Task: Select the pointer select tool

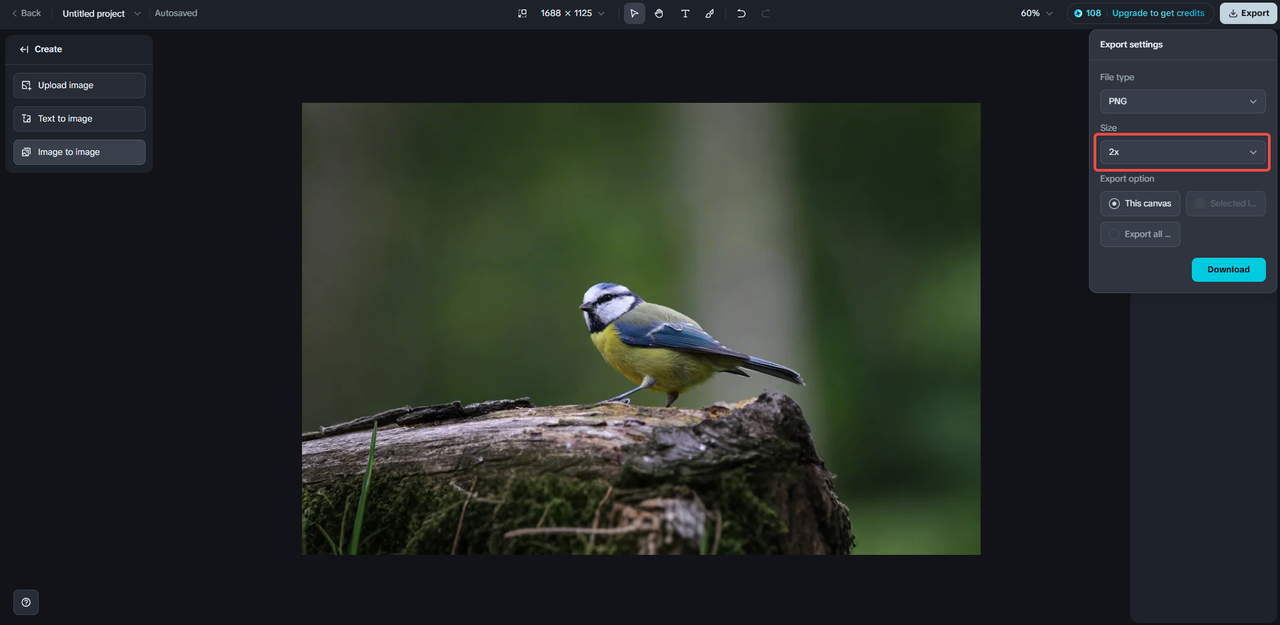Action: [x=634, y=13]
